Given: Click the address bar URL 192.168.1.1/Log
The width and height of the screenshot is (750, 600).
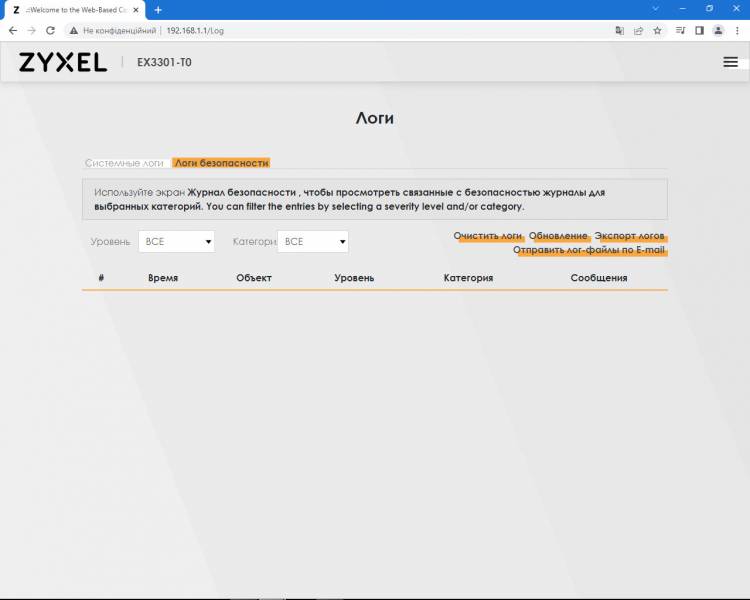Looking at the screenshot, I should tap(195, 31).
